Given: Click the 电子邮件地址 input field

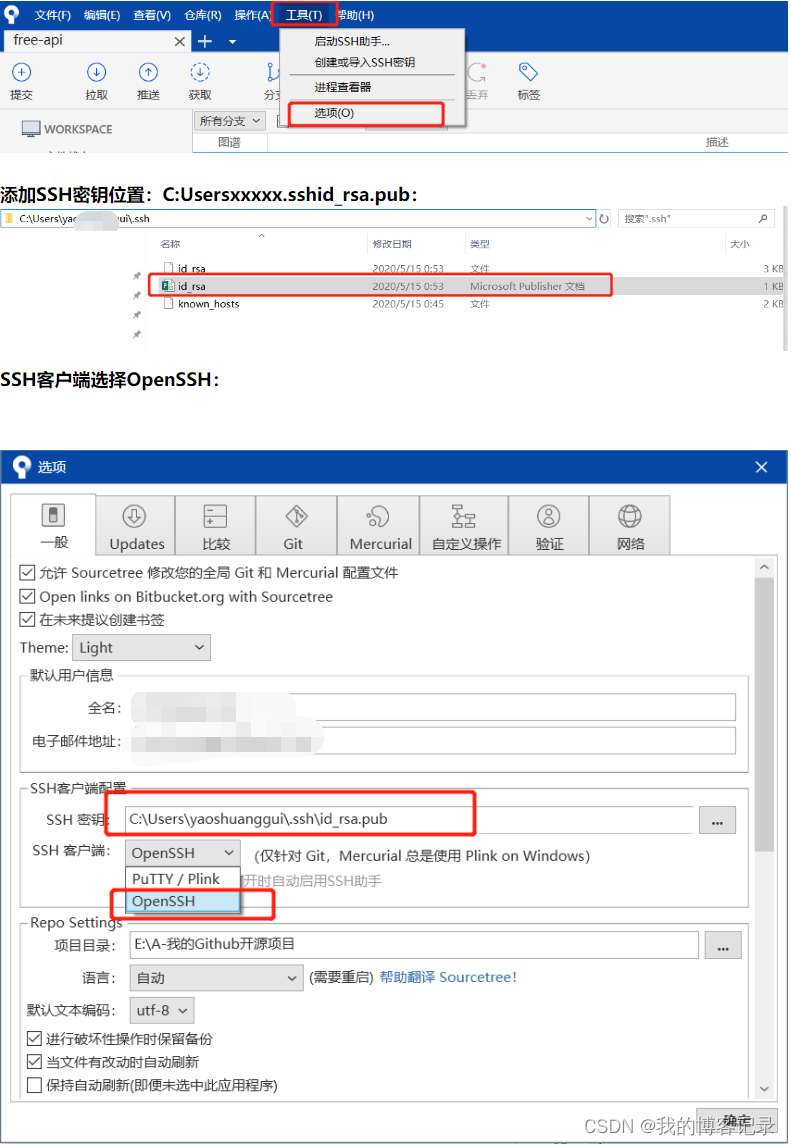Looking at the screenshot, I should [x=433, y=740].
